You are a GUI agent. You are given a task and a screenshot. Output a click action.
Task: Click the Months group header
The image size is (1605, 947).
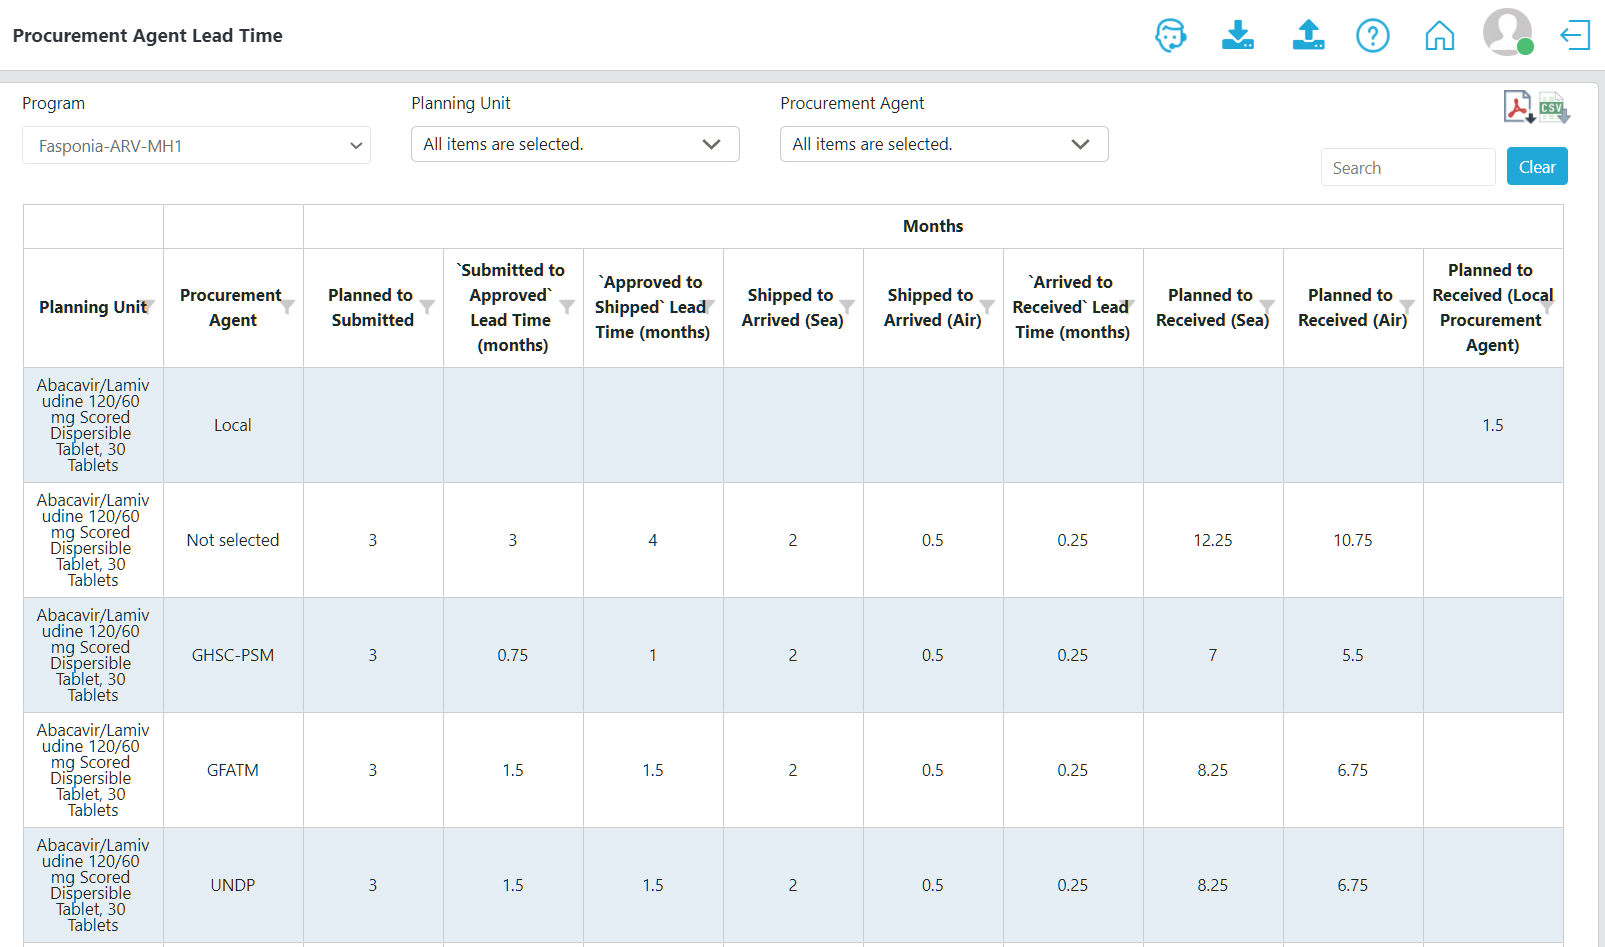point(933,226)
